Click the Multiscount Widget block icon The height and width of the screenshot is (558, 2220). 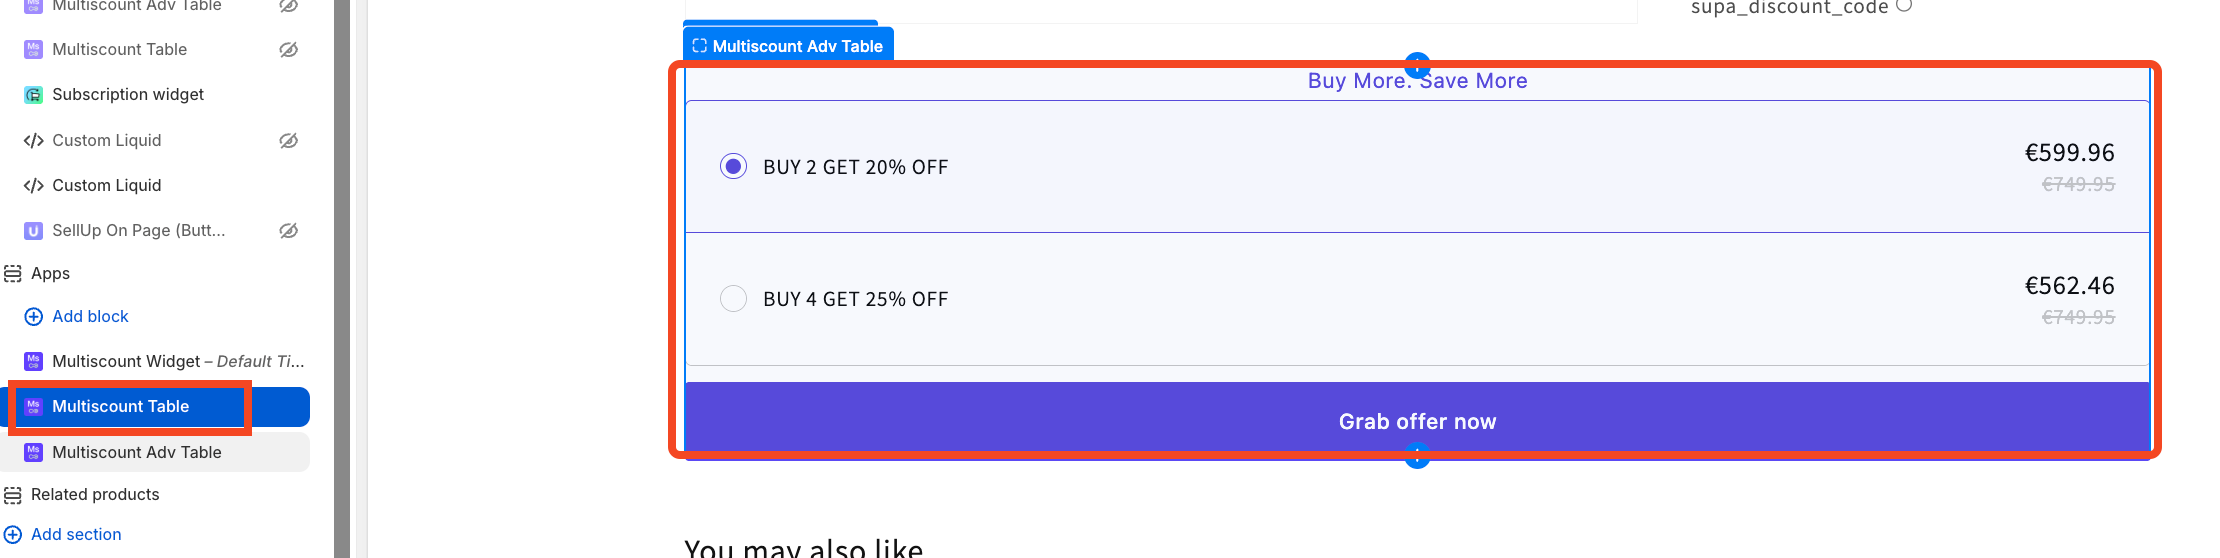click(33, 361)
